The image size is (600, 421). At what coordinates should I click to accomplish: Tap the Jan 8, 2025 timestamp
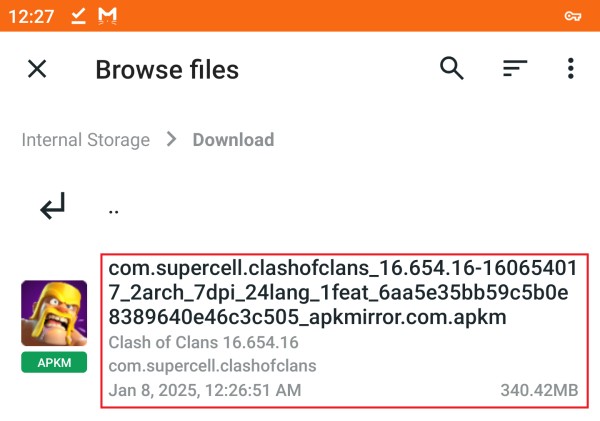tap(205, 390)
